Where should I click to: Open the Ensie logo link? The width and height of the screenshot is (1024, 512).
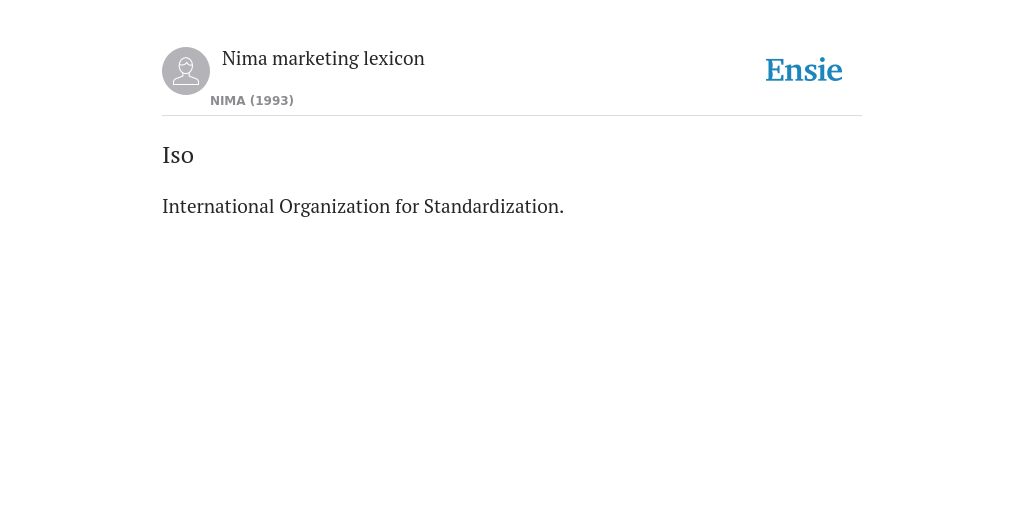click(x=804, y=70)
